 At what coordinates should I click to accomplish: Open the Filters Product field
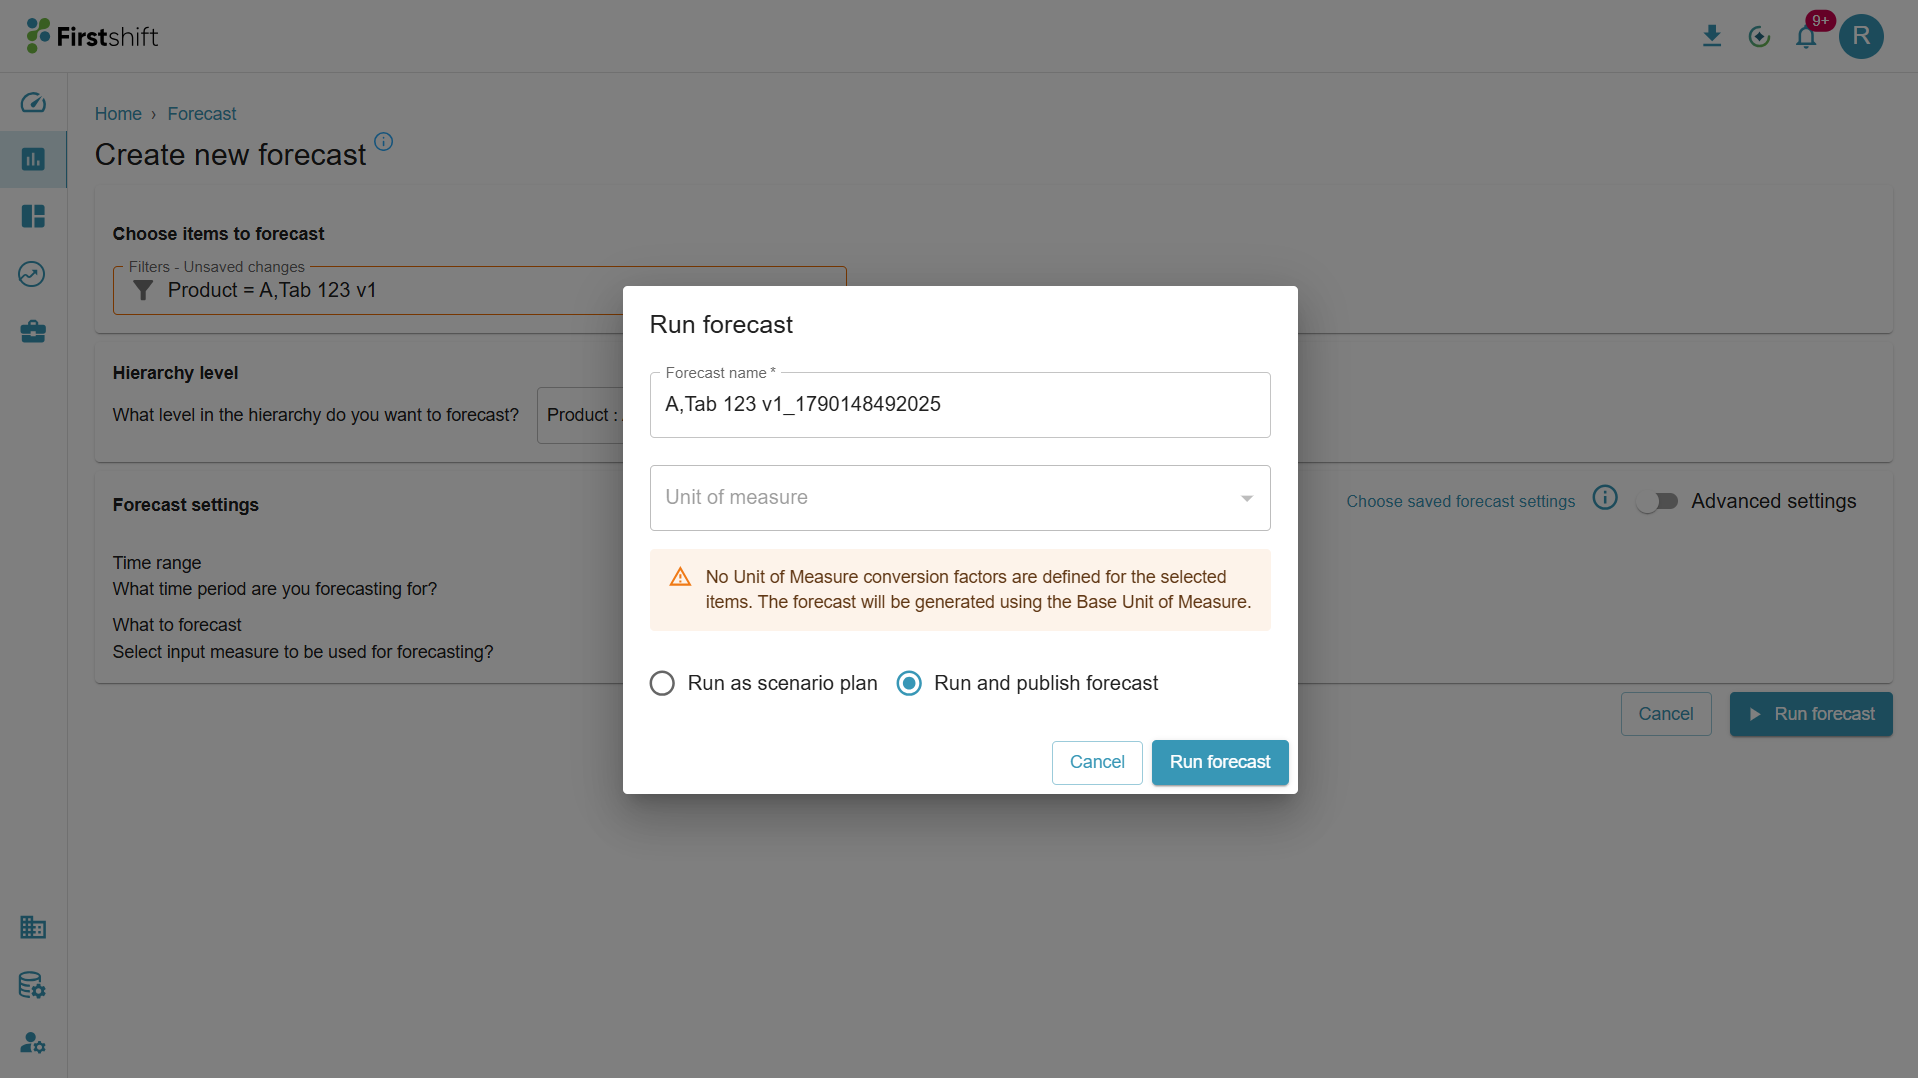pyautogui.click(x=368, y=290)
